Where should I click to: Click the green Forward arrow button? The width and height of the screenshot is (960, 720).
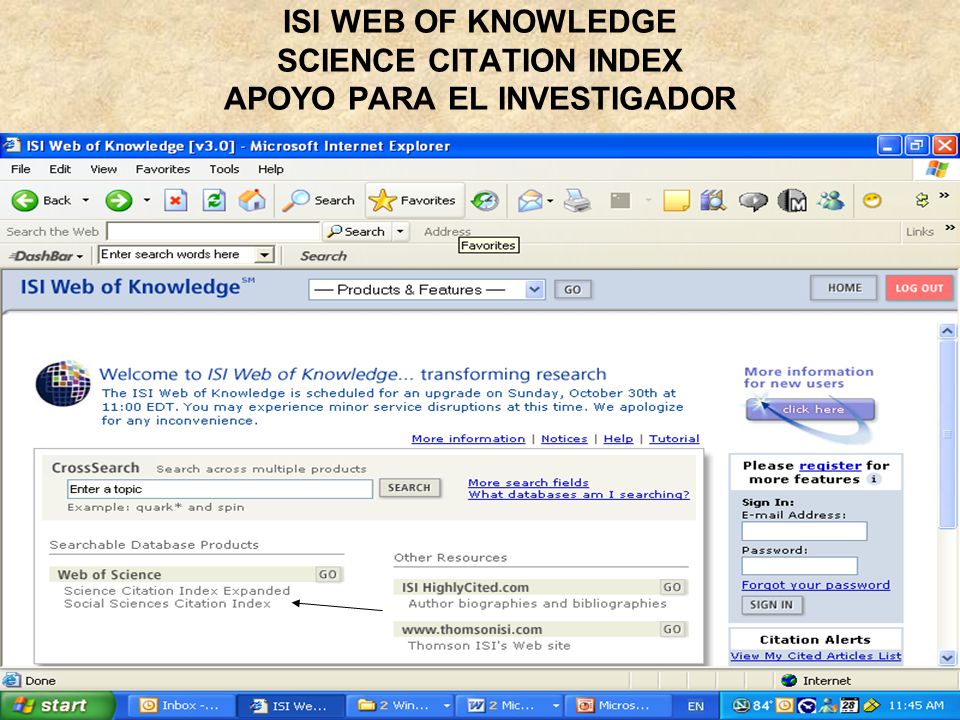(119, 200)
